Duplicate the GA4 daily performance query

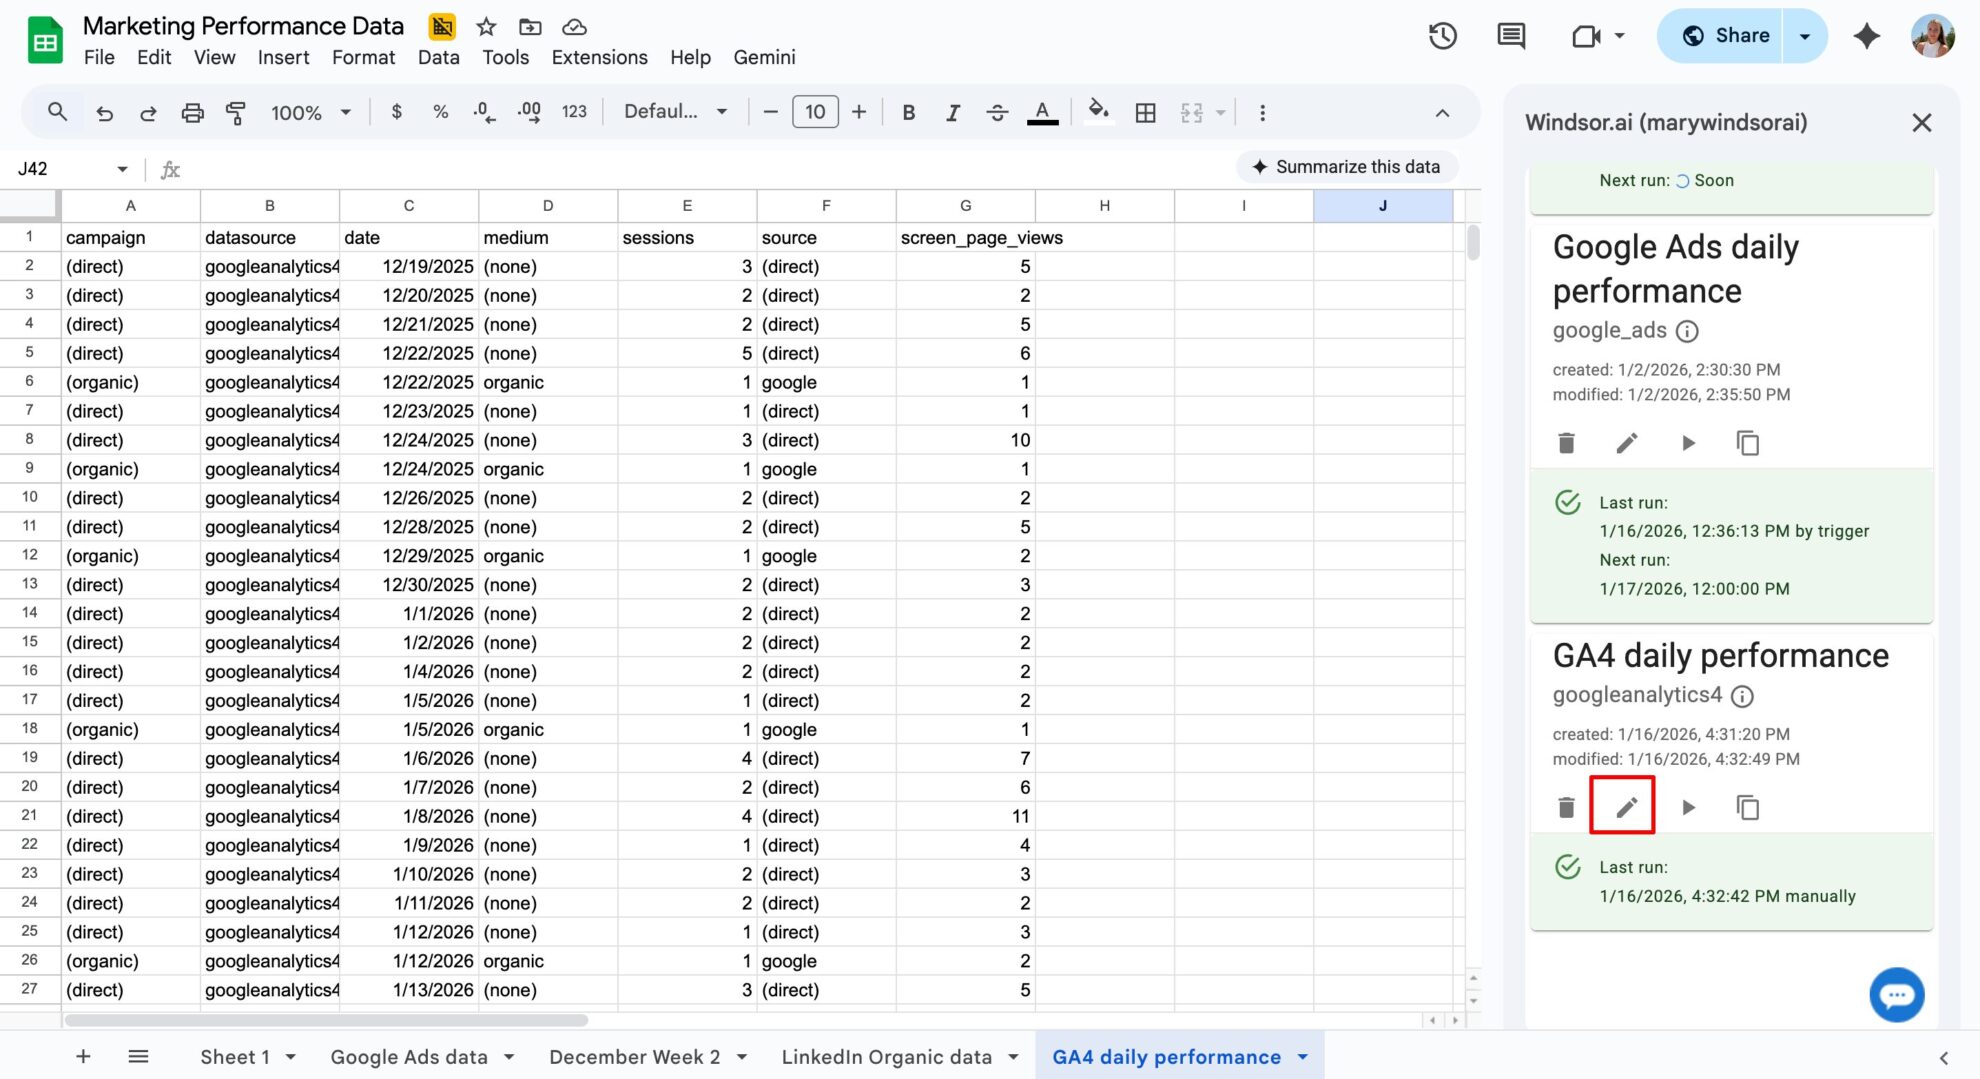(1747, 807)
